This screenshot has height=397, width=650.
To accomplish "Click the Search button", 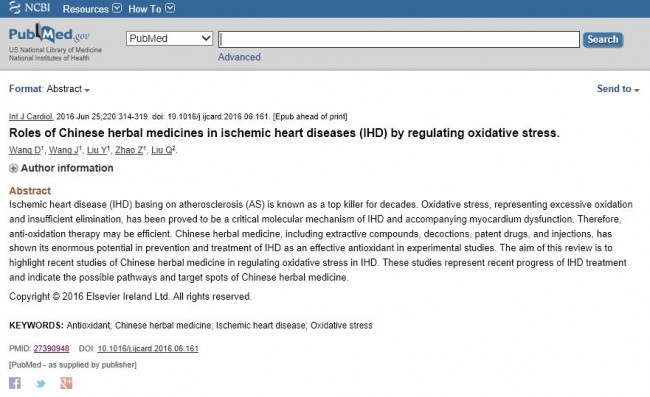I will [x=603, y=39].
